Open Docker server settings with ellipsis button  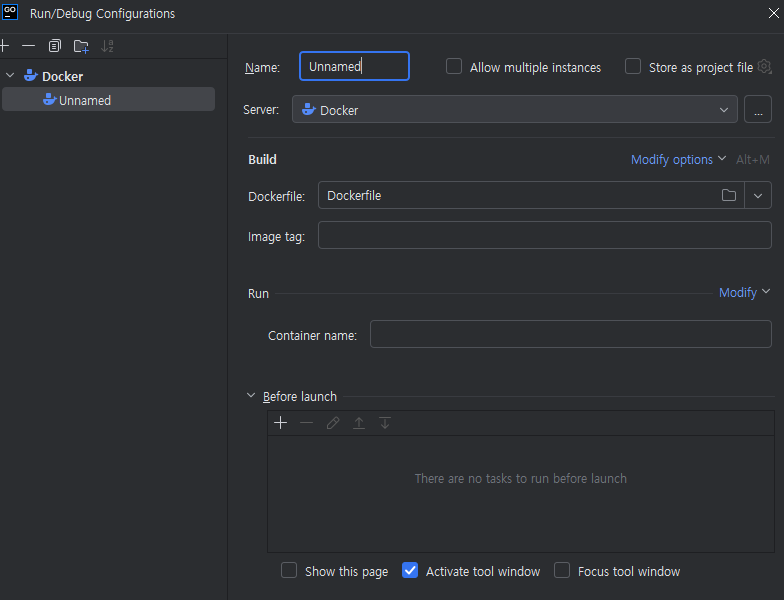tap(758, 109)
